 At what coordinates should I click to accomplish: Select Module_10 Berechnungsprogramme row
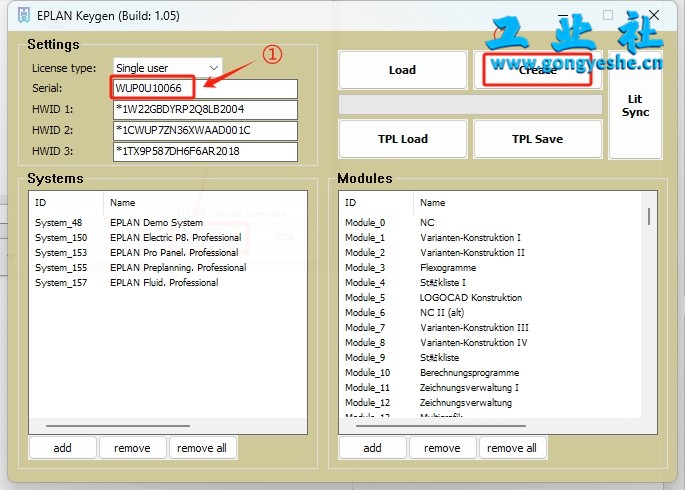[490, 373]
